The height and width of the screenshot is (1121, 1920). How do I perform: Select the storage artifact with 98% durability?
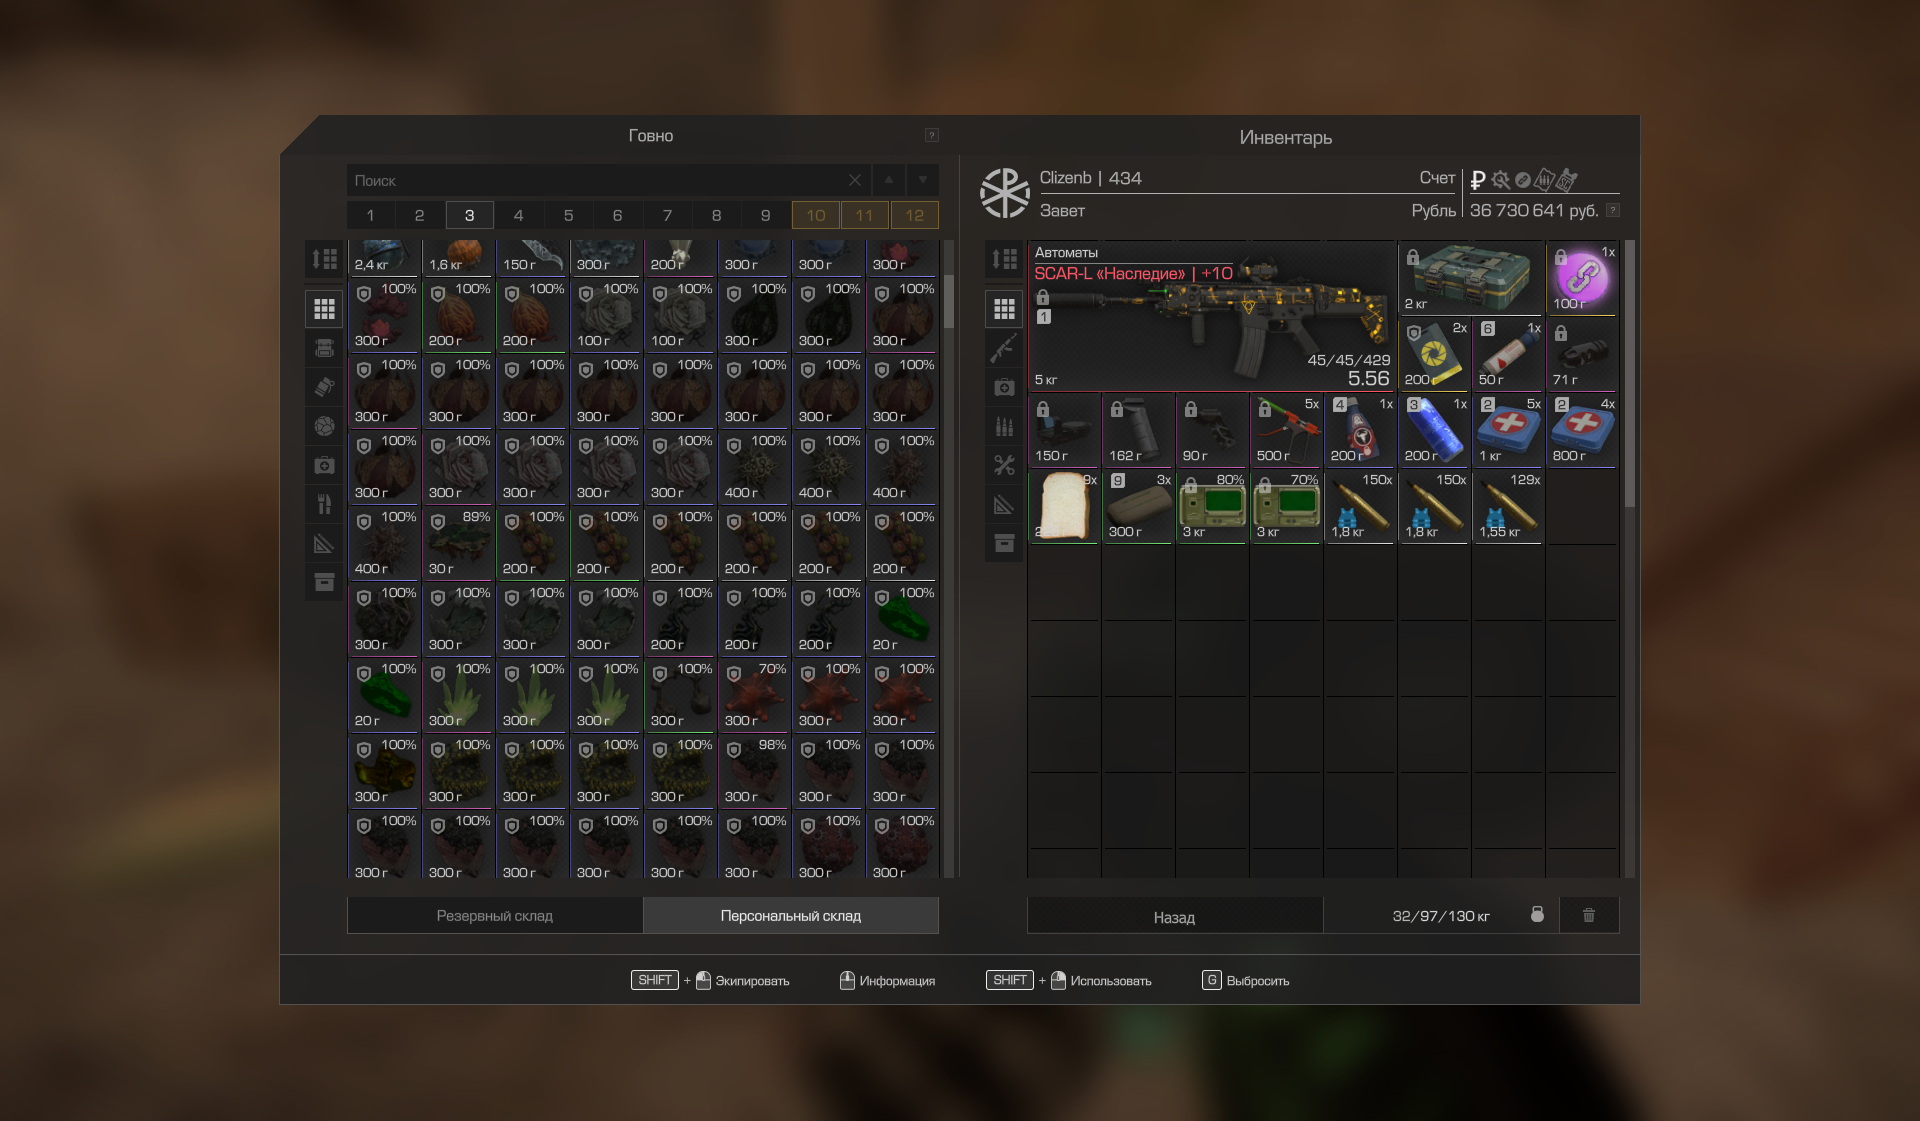click(754, 770)
